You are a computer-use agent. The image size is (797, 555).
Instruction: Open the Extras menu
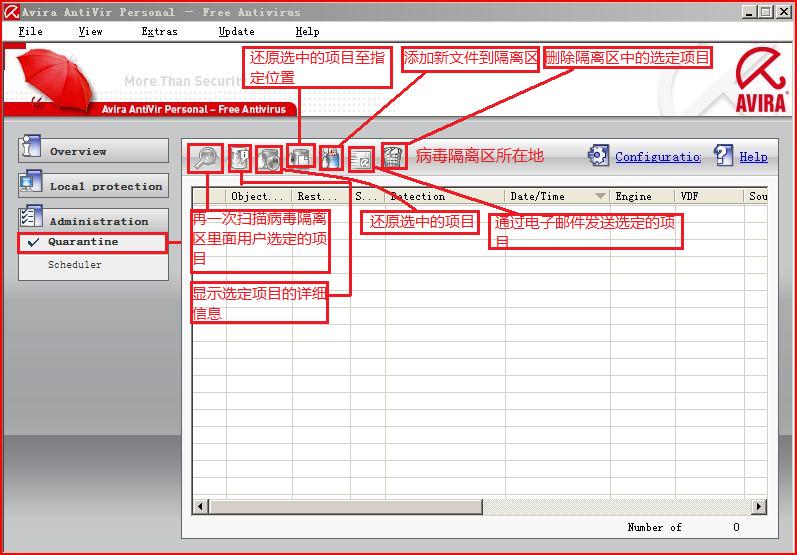160,32
